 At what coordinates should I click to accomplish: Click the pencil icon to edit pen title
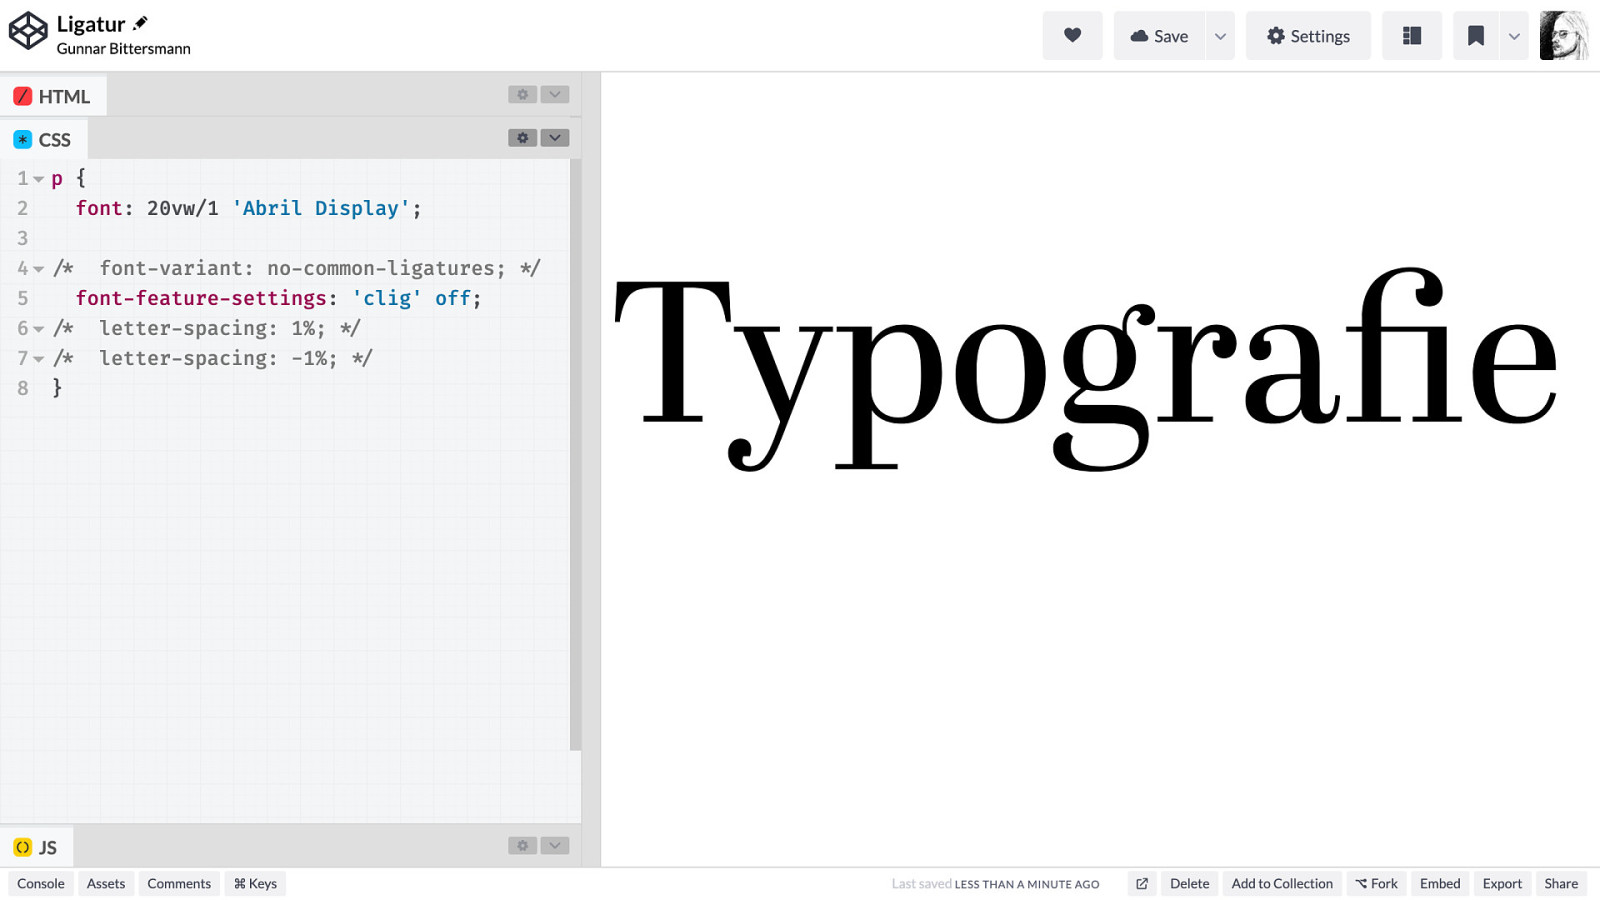[141, 23]
